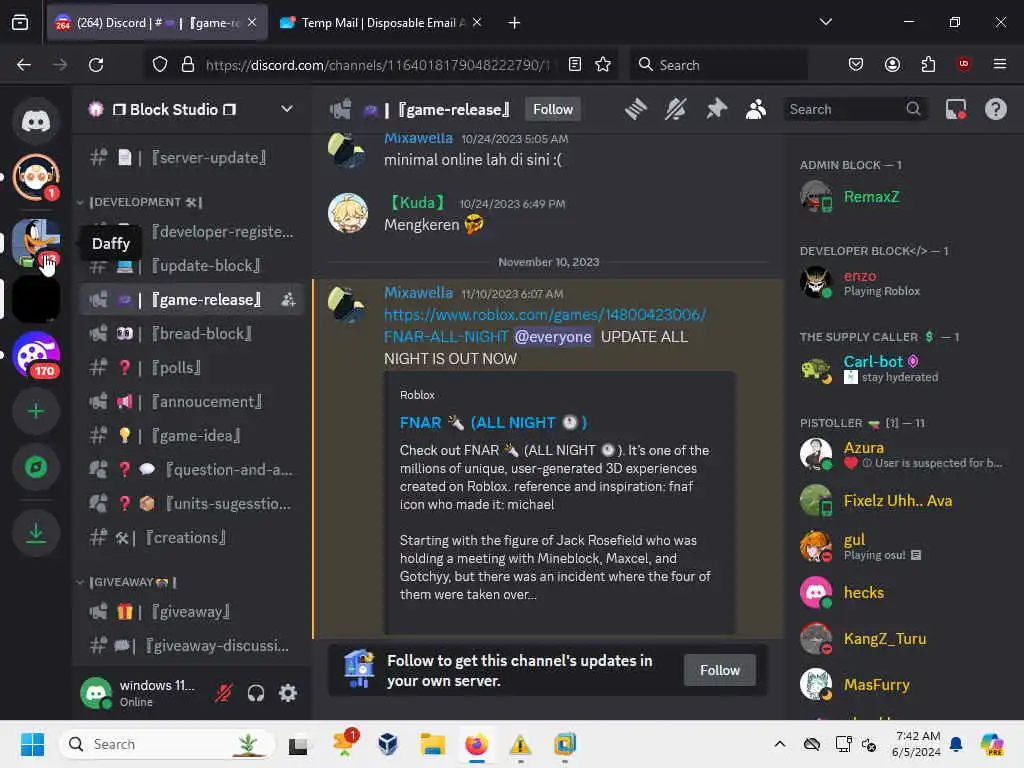Toggle the microphone mute icon
The image size is (1024, 768).
(x=224, y=693)
